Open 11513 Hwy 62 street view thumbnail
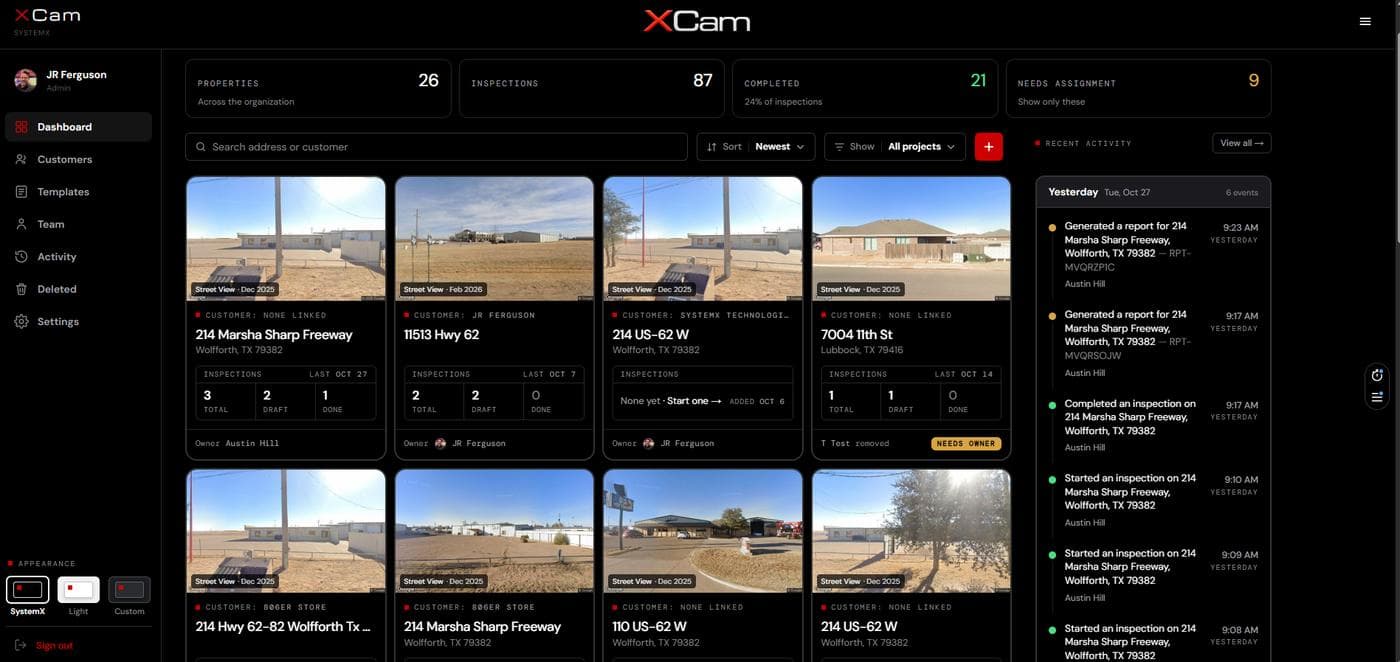Viewport: 1400px width, 662px height. click(494, 239)
